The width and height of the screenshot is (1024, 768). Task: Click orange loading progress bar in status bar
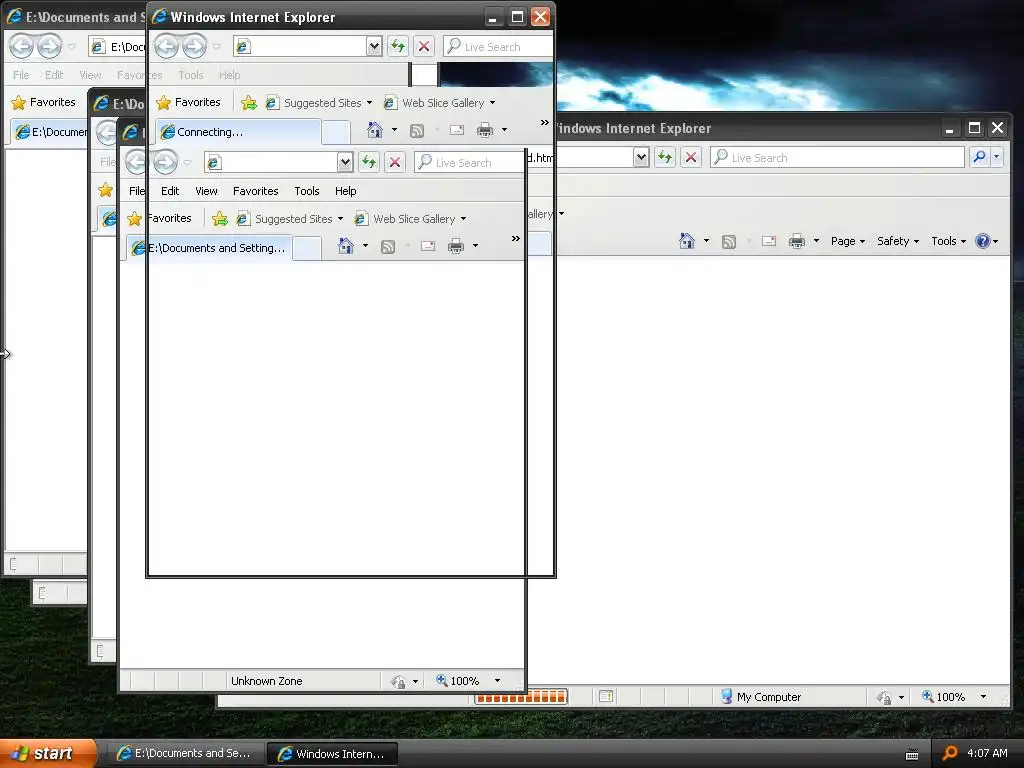tap(521, 697)
